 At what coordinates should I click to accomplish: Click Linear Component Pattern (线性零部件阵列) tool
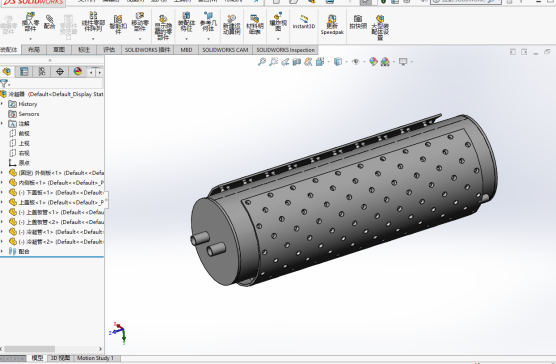[93, 22]
